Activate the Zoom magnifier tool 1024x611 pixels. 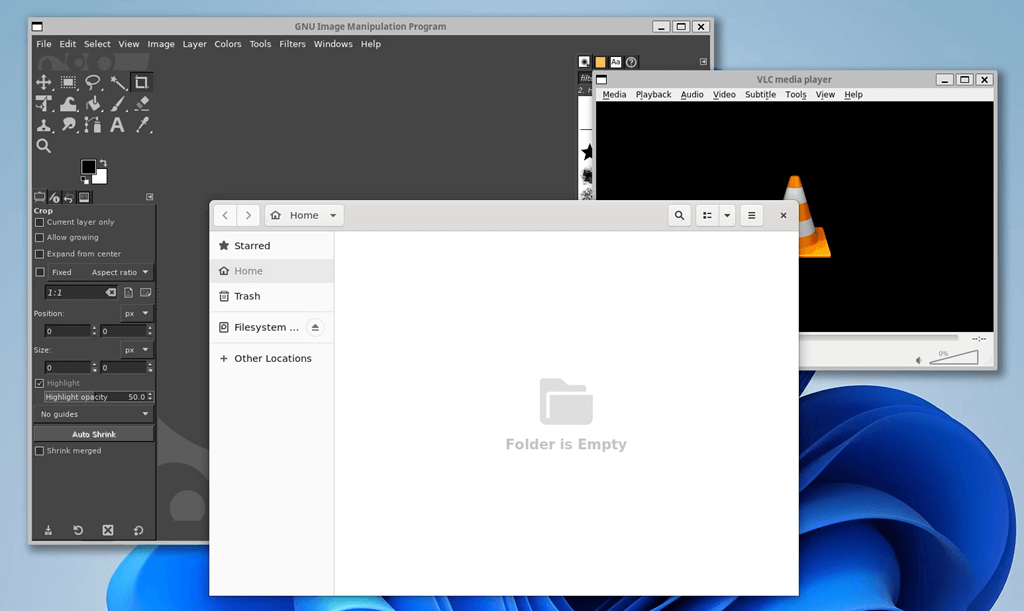[44, 146]
